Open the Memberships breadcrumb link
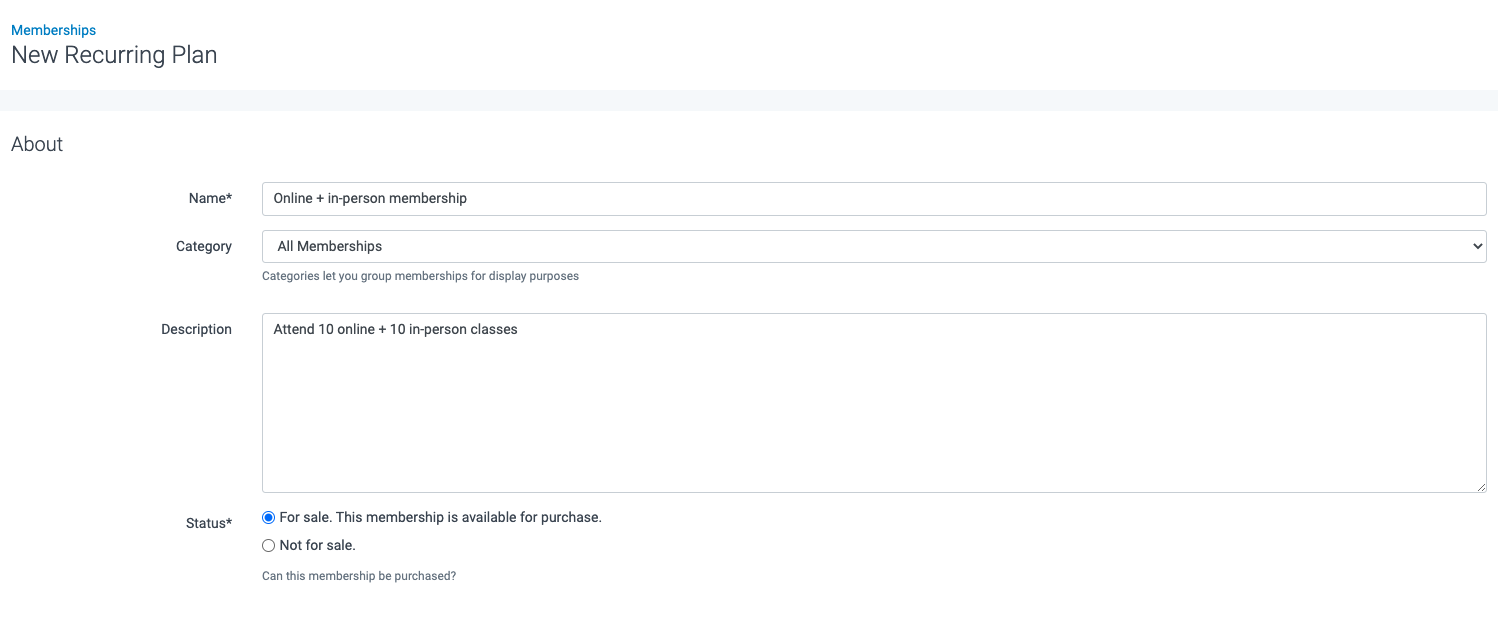This screenshot has height=627, width=1498. pos(53,30)
